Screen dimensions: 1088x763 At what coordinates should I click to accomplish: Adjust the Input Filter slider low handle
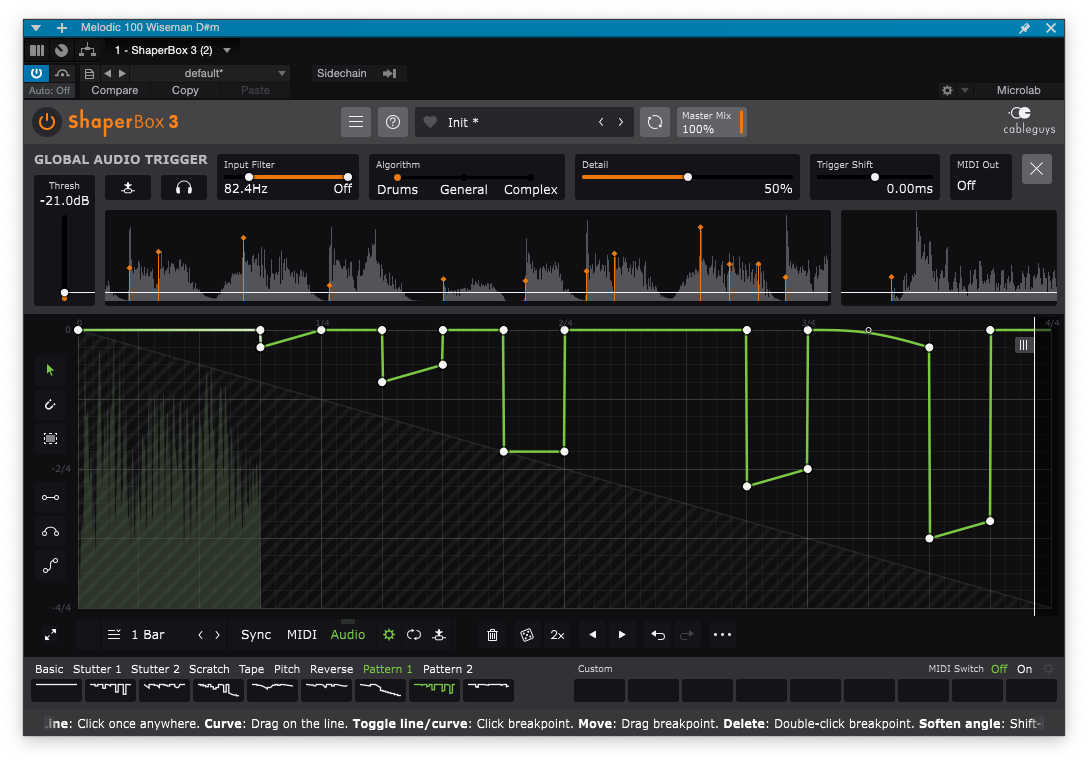[248, 177]
